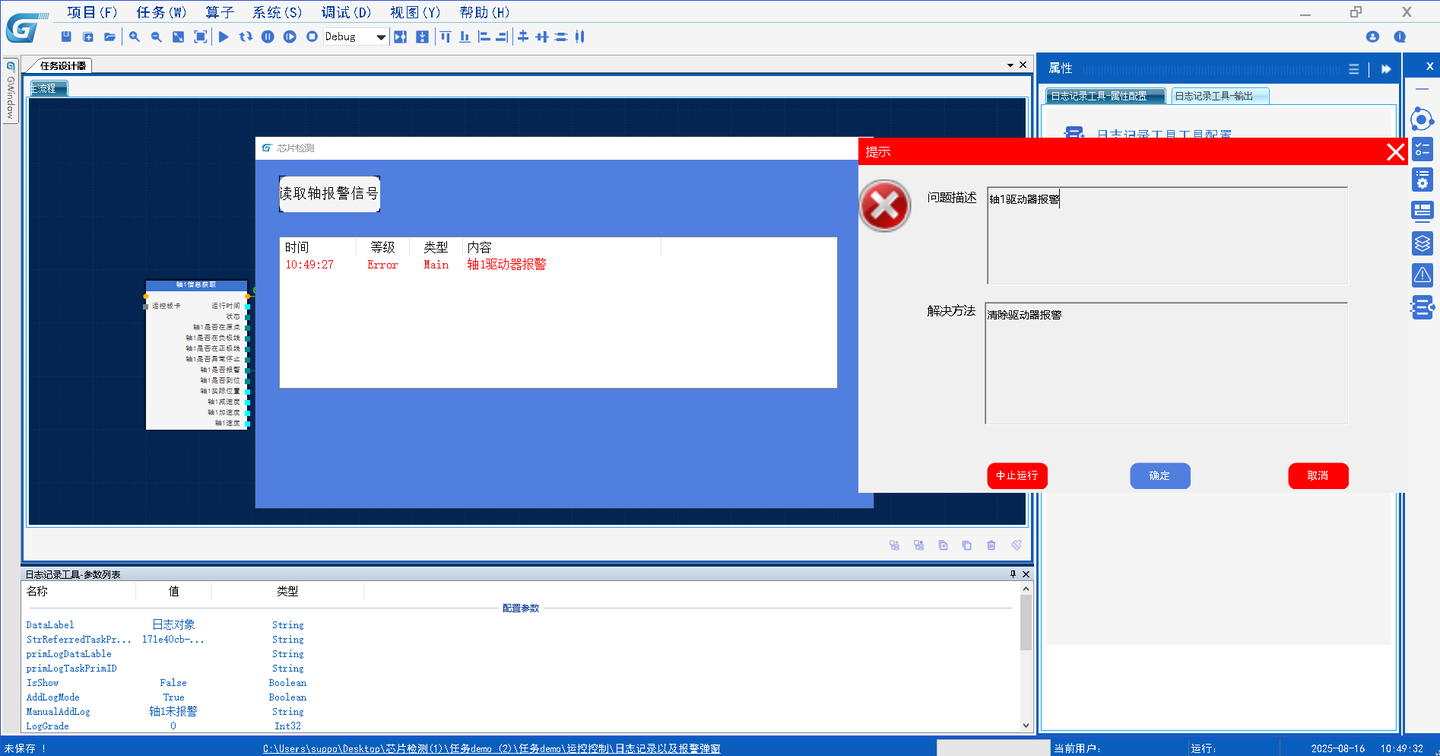Viewport: 1440px width, 756px height.
Task: Align selected nodes to top
Action: click(445, 37)
